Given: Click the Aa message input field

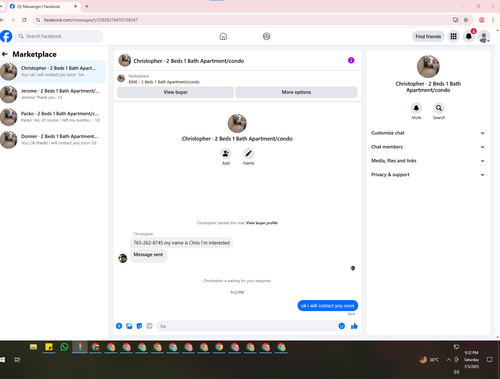Looking at the screenshot, I should tap(252, 326).
